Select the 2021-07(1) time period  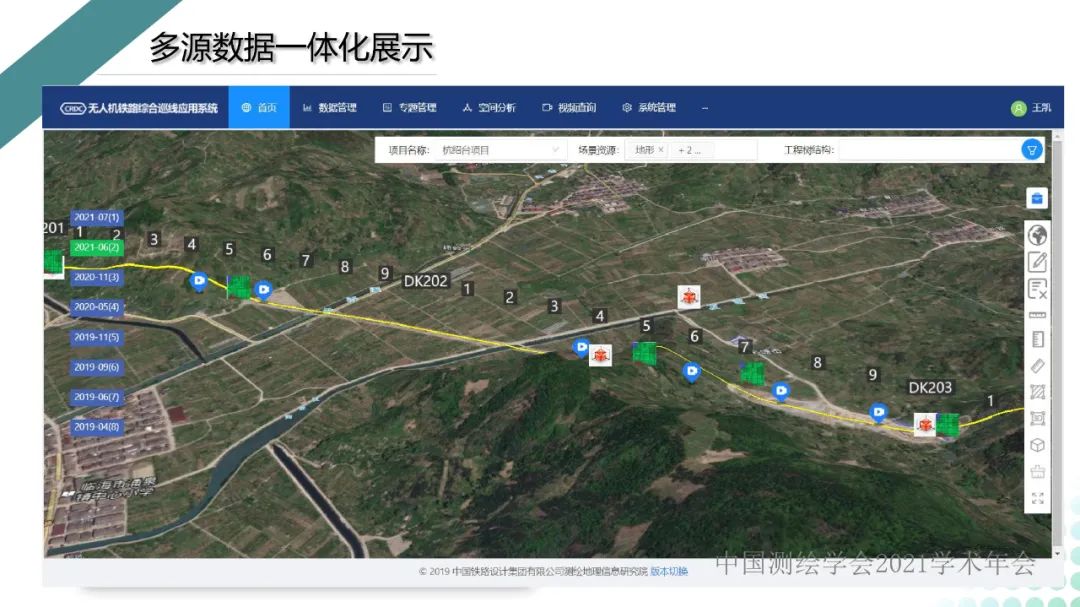[x=97, y=217]
